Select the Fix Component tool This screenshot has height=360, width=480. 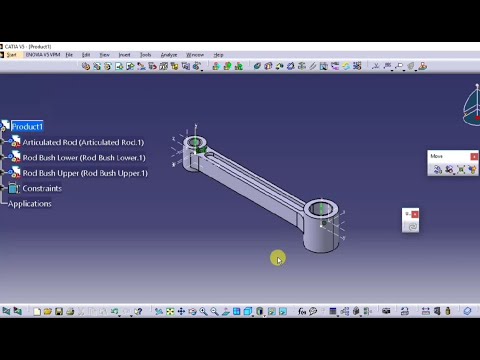click(302, 66)
